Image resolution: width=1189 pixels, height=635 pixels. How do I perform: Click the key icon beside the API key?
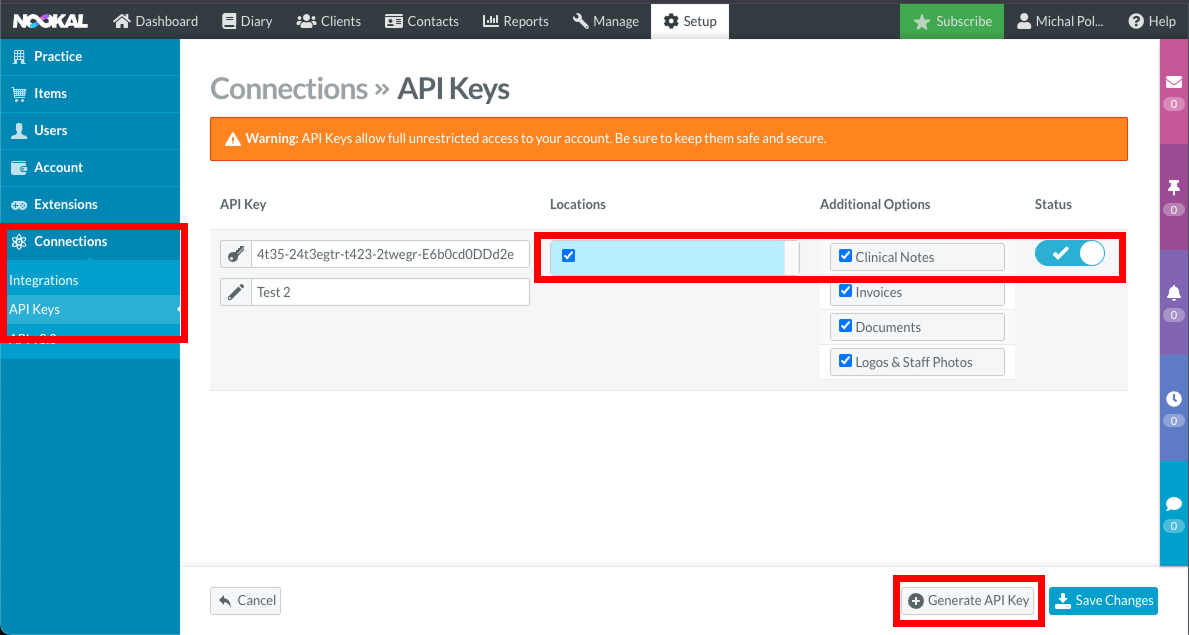236,254
